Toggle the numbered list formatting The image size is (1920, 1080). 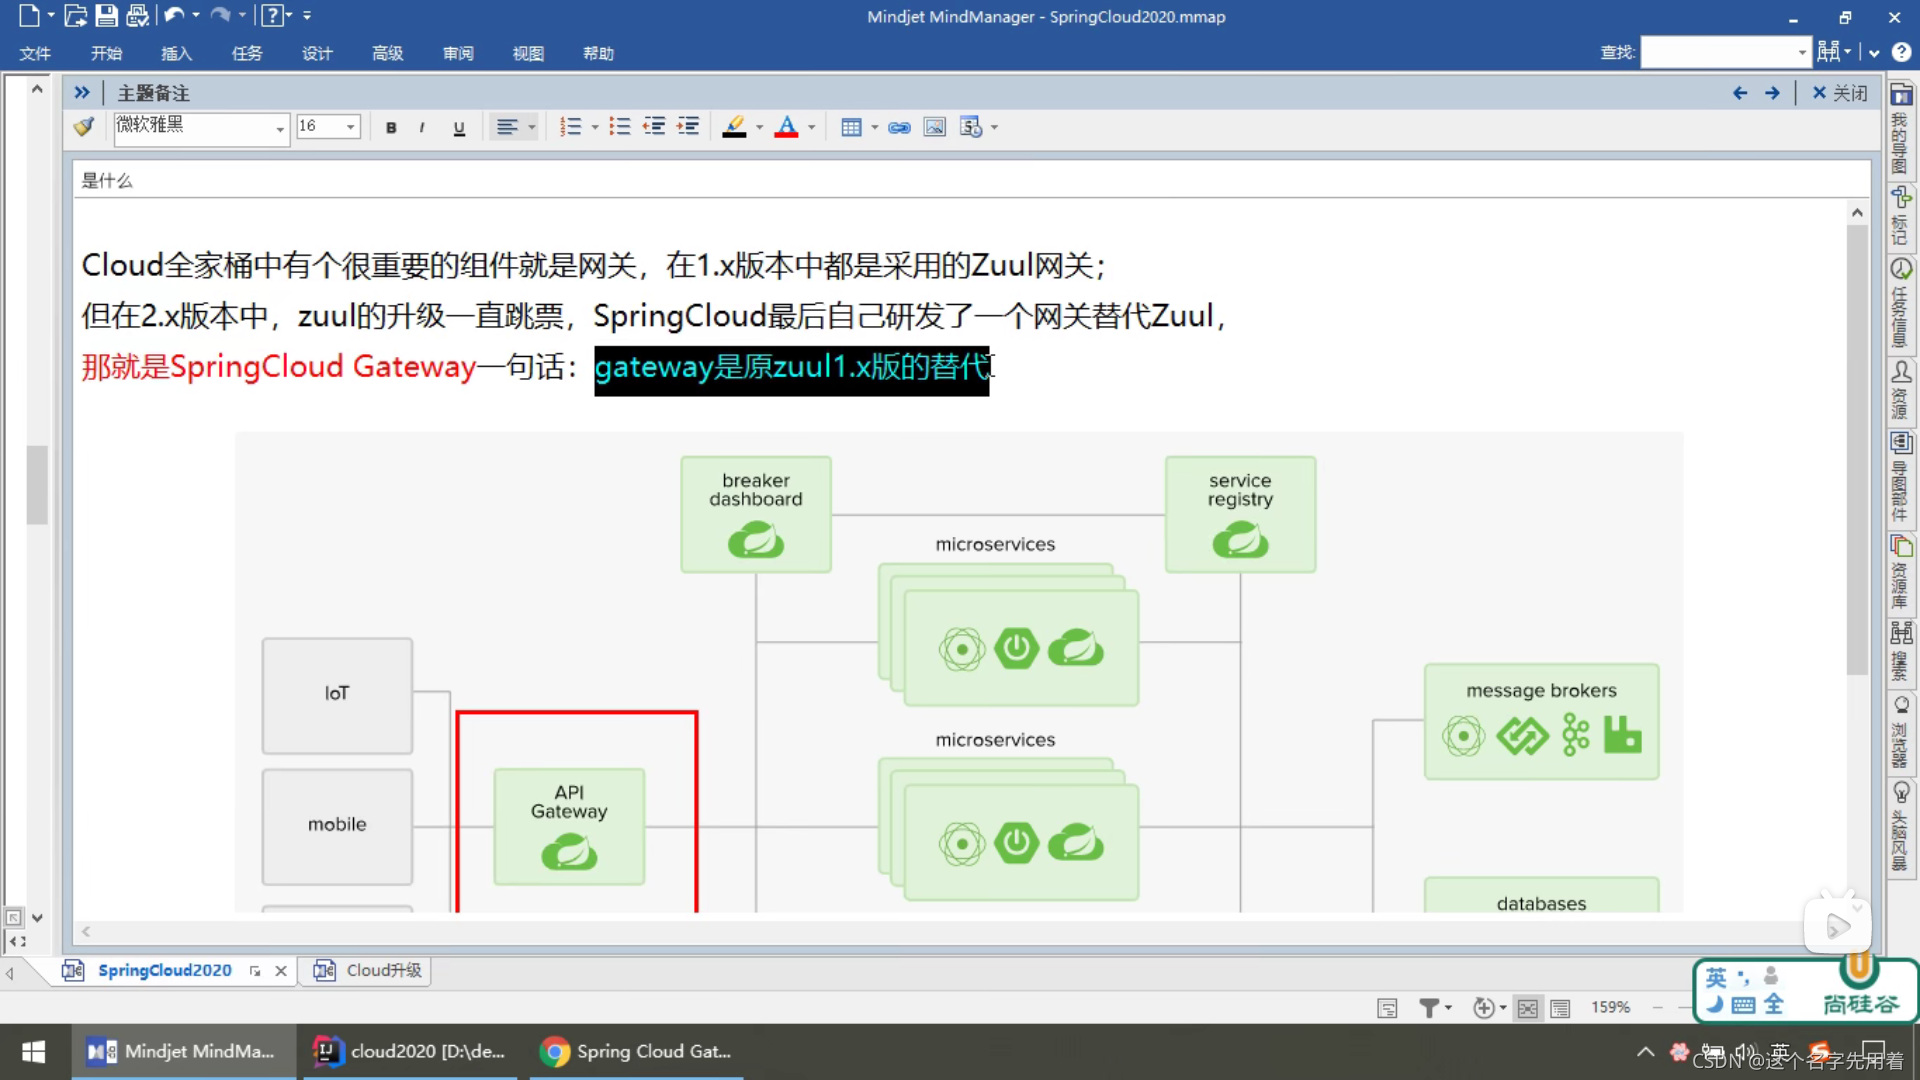coord(572,127)
